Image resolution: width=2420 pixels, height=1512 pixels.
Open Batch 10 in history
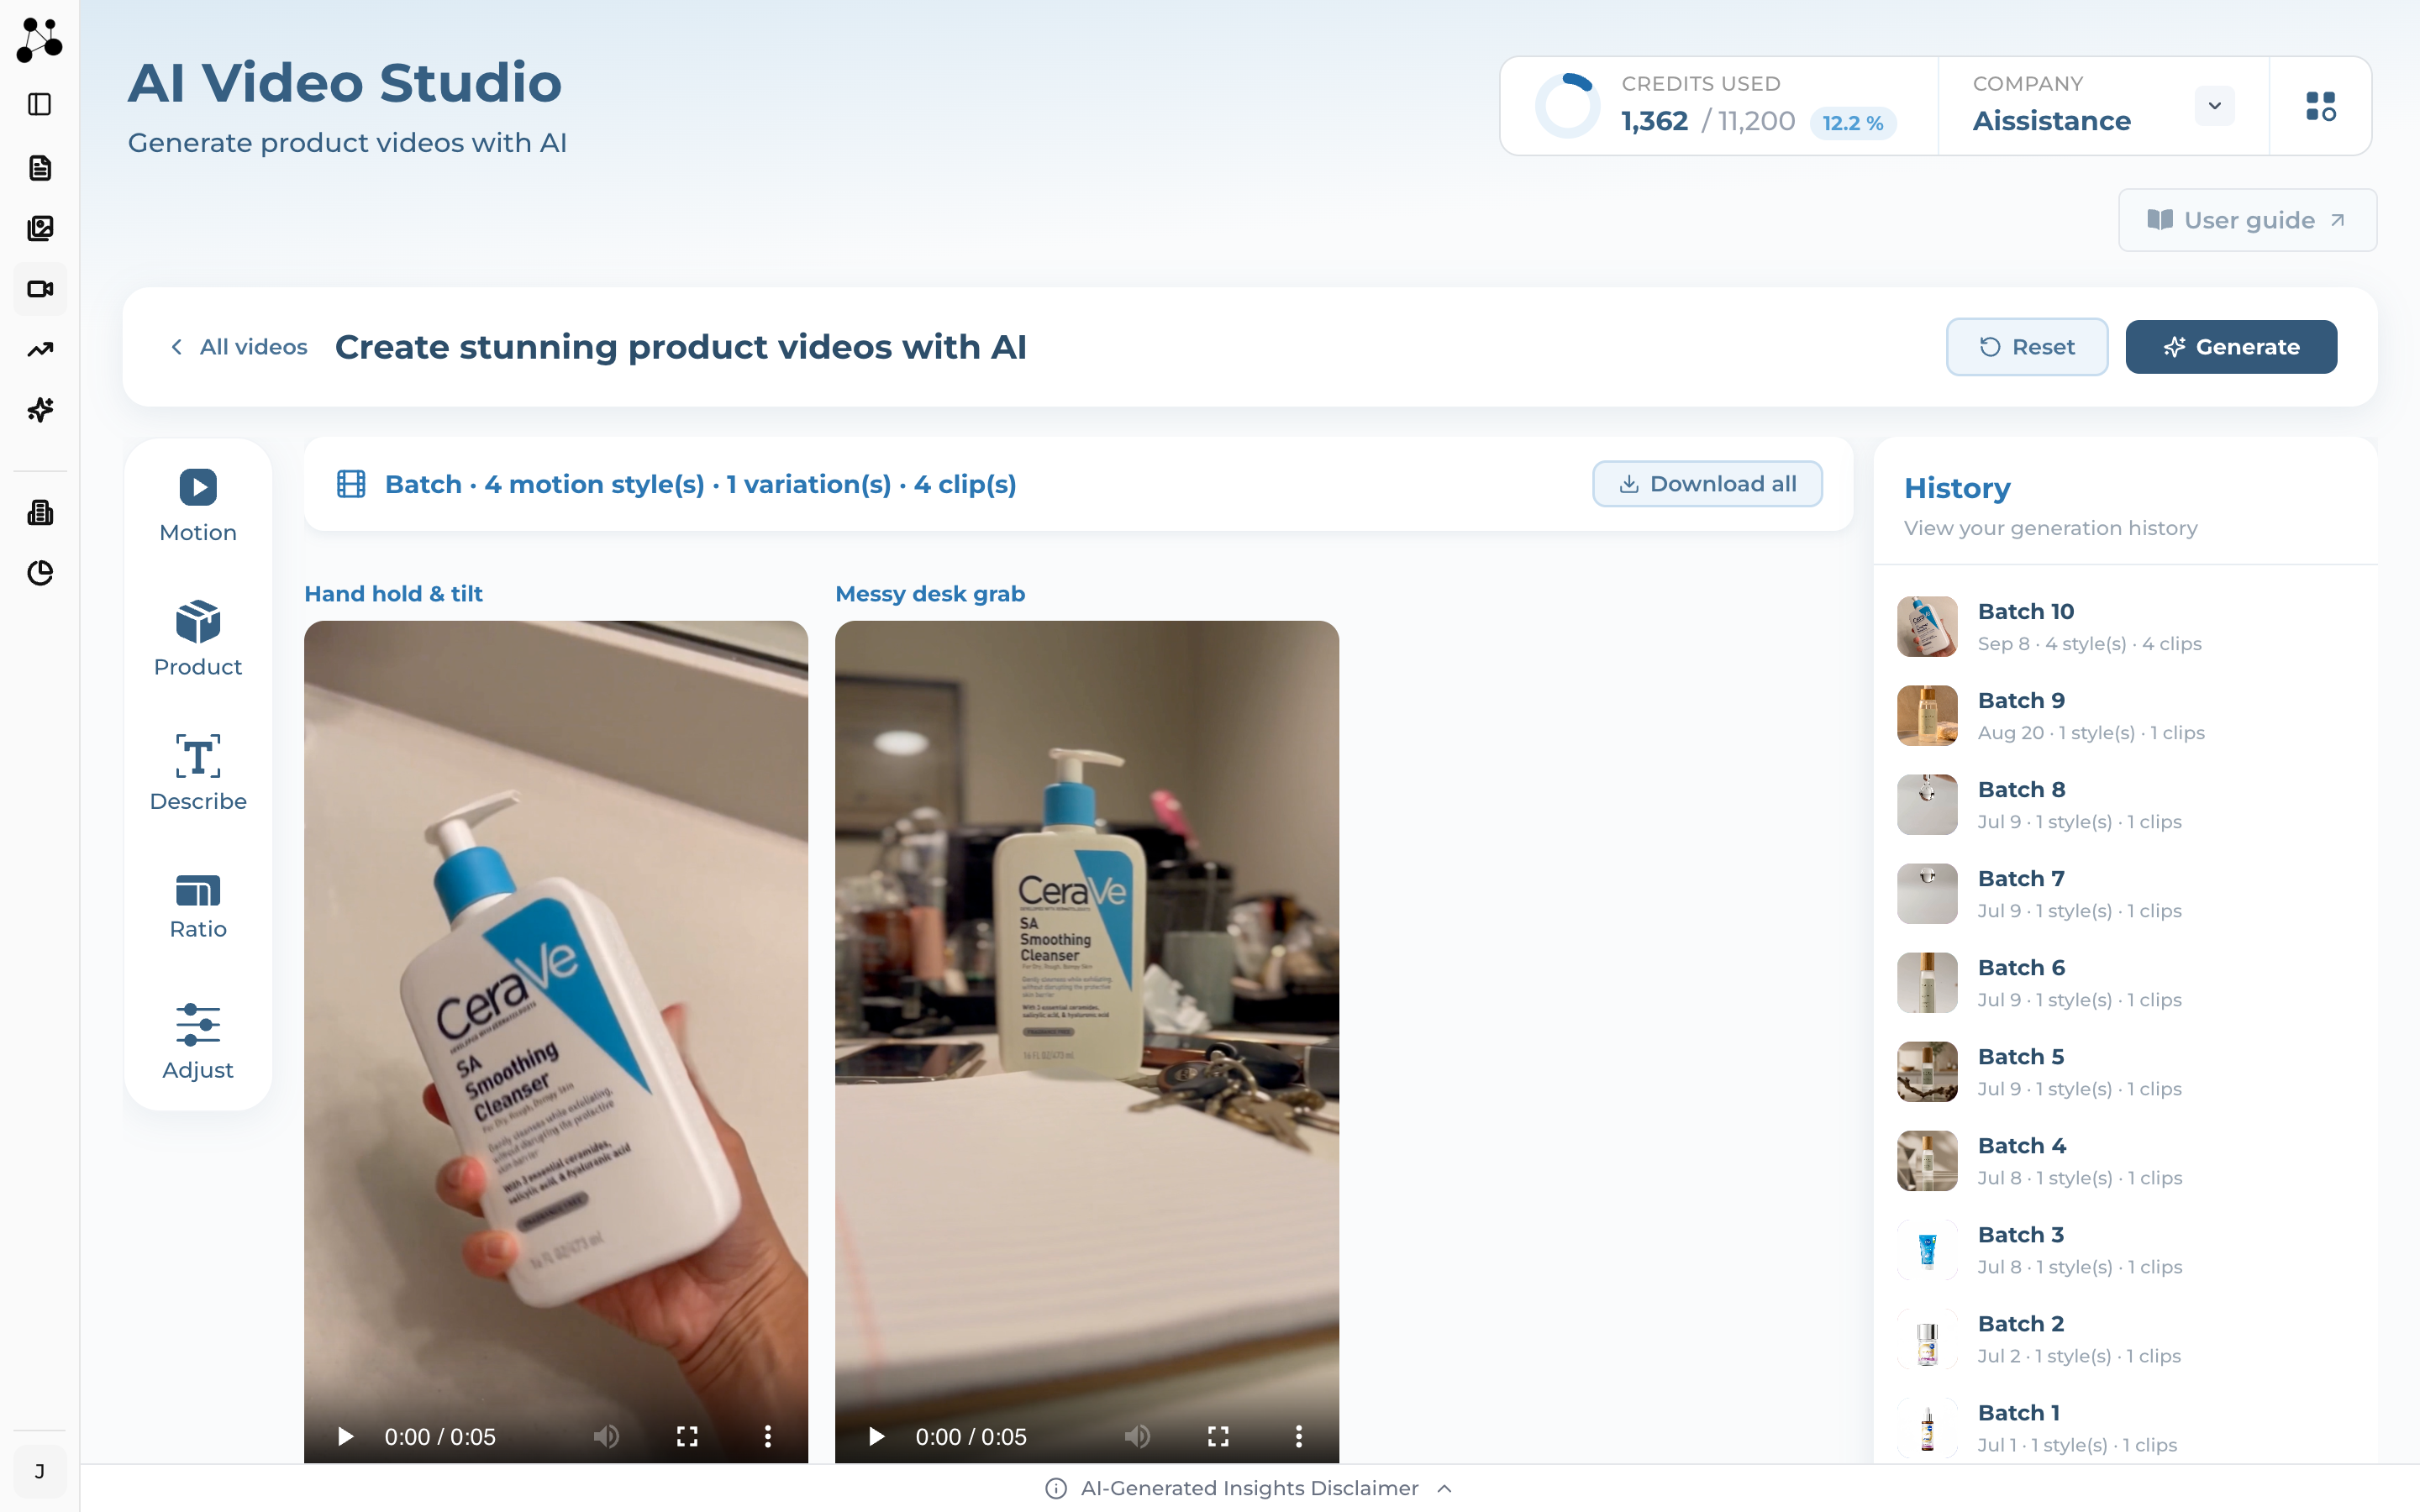pos(2125,627)
